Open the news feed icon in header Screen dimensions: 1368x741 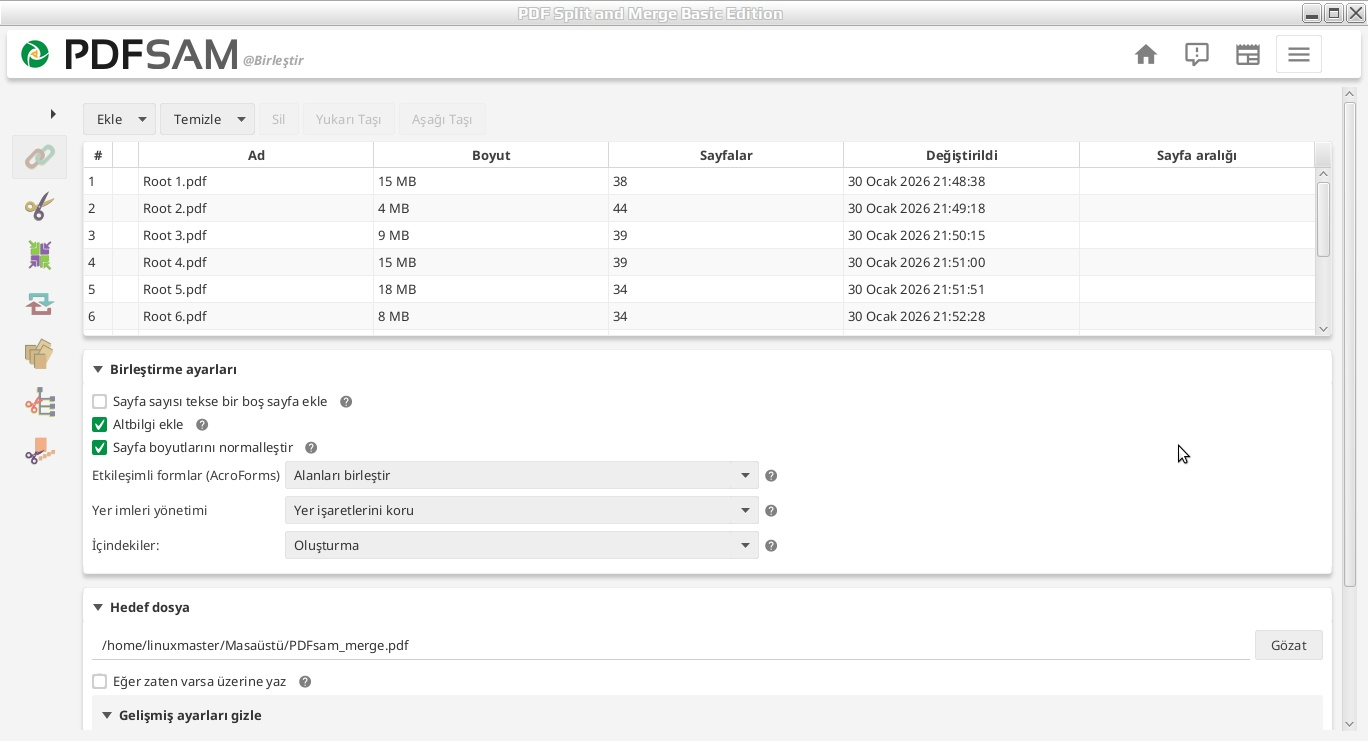pos(1248,54)
